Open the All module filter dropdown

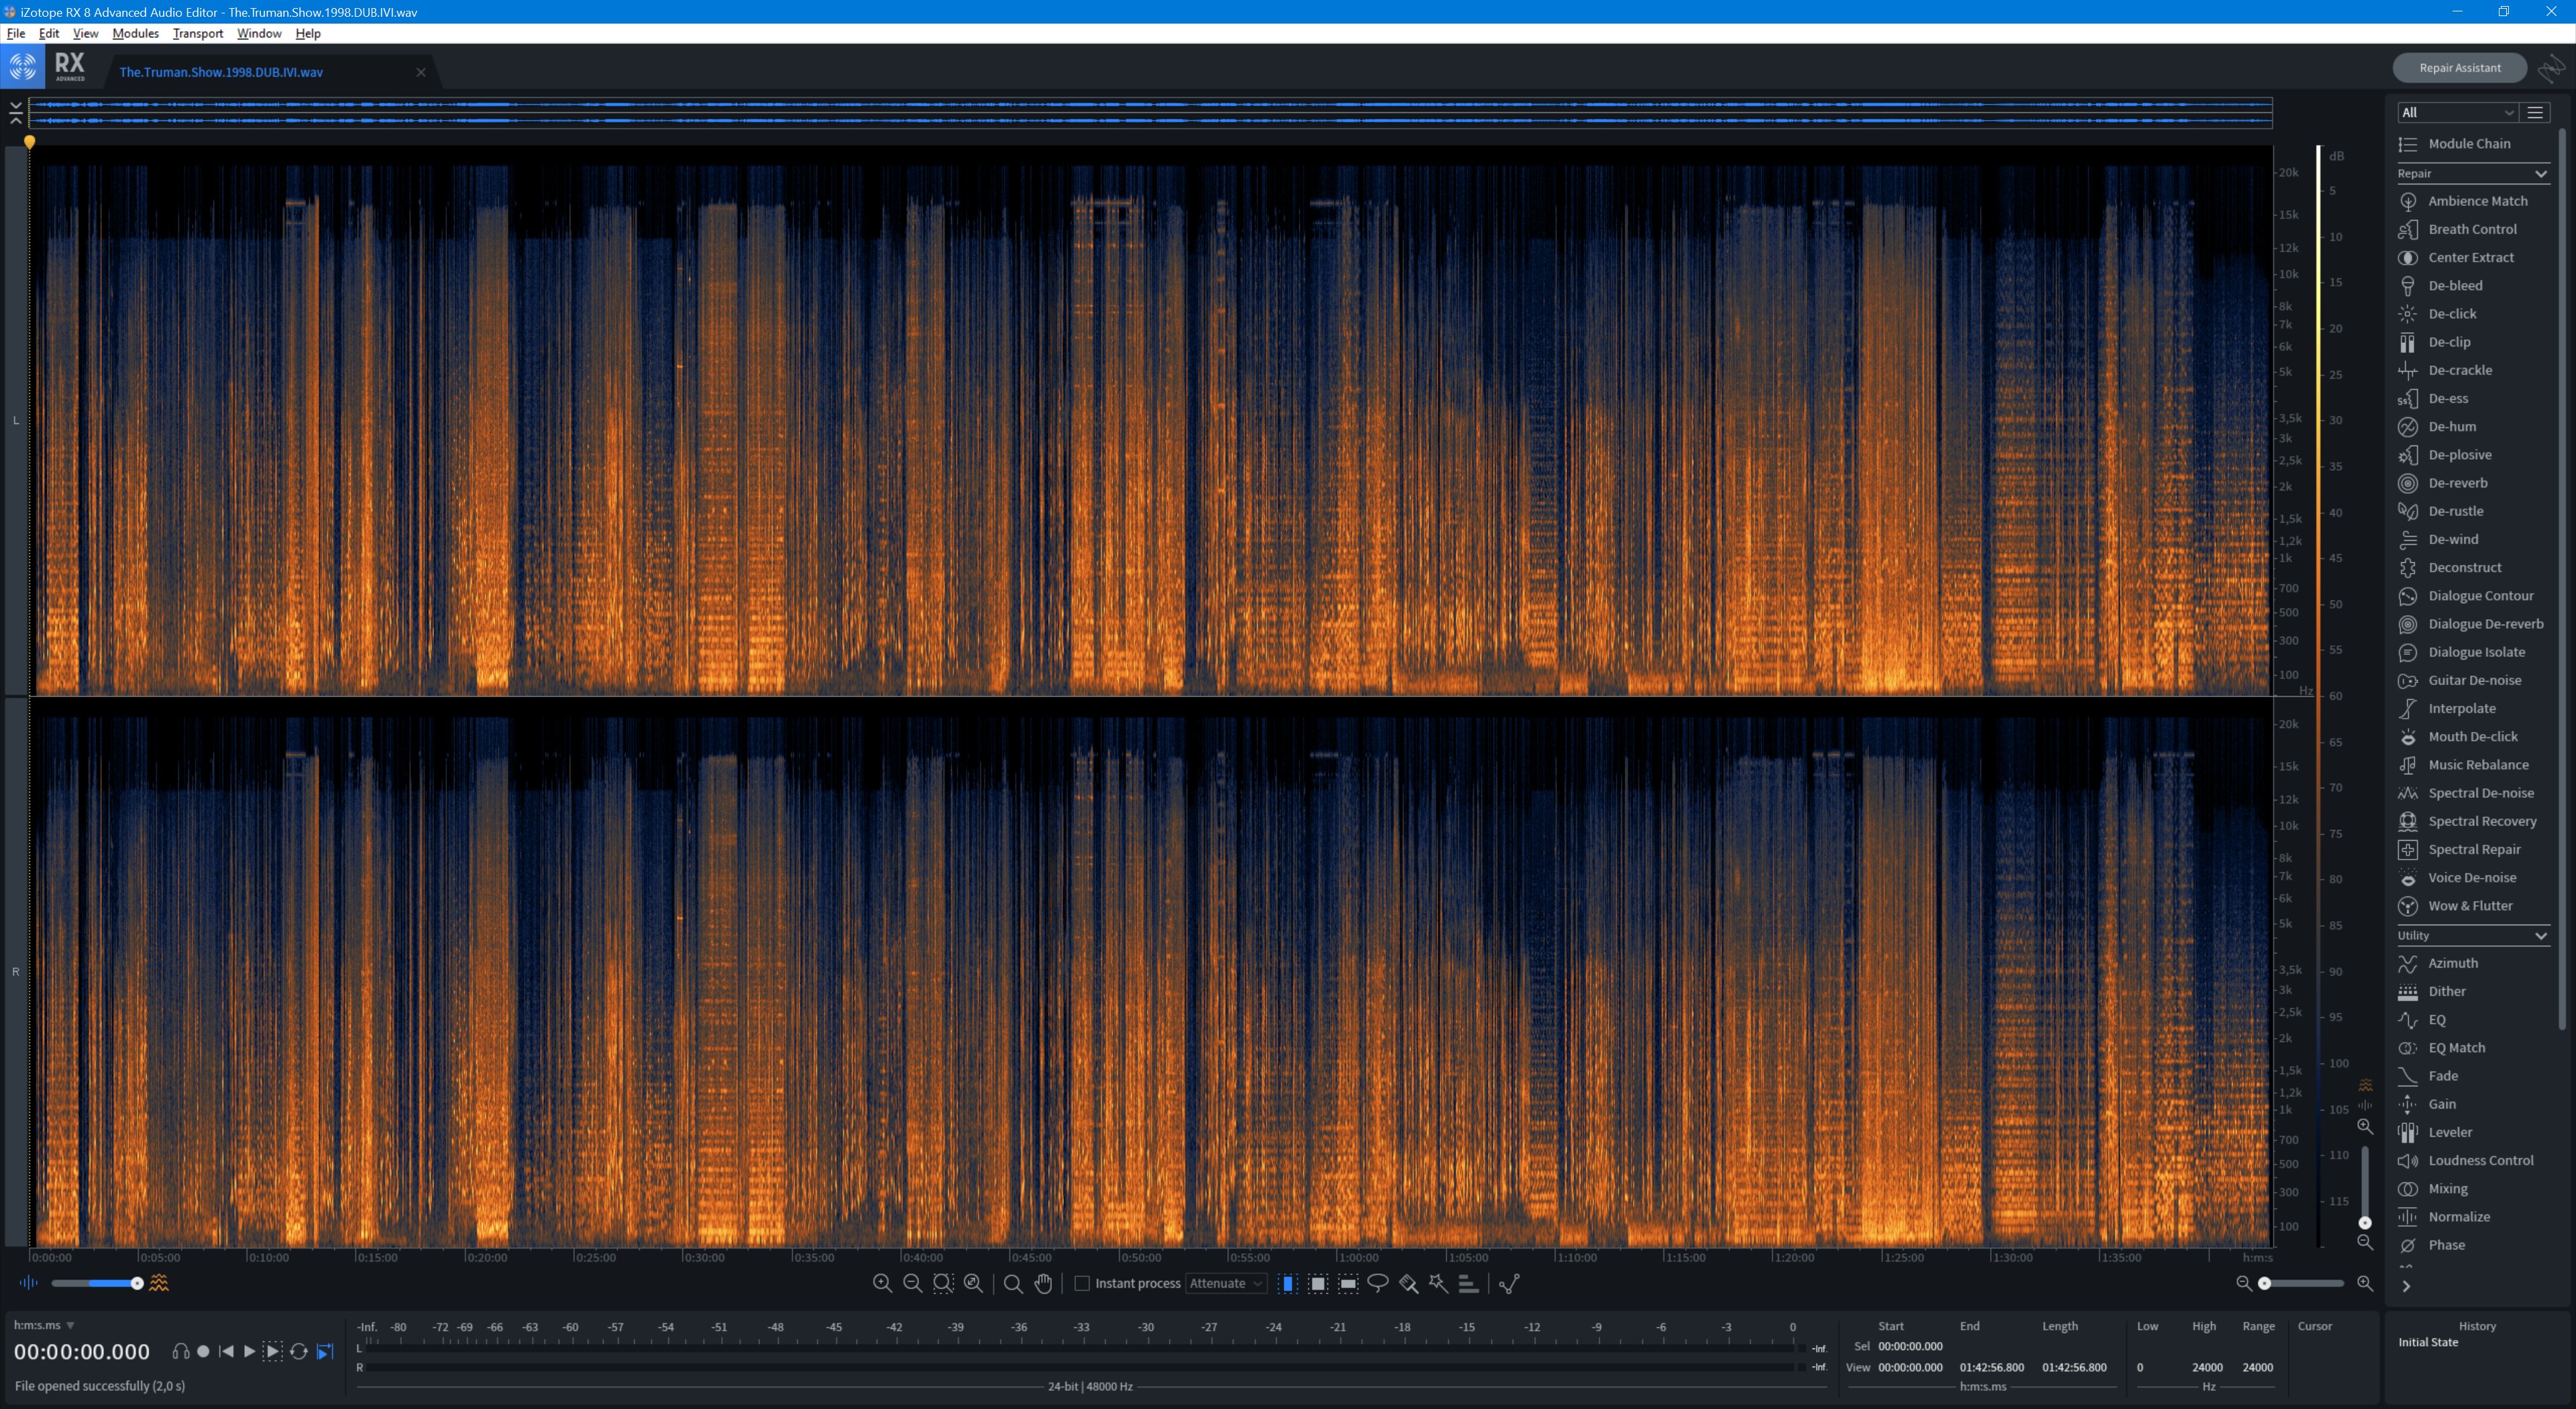(2457, 112)
